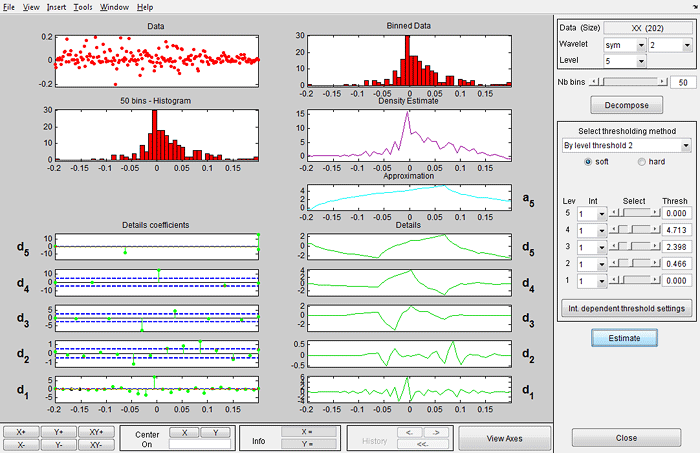Click the Decompose button
Viewport: 700px width, 453px height.
[x=626, y=103]
